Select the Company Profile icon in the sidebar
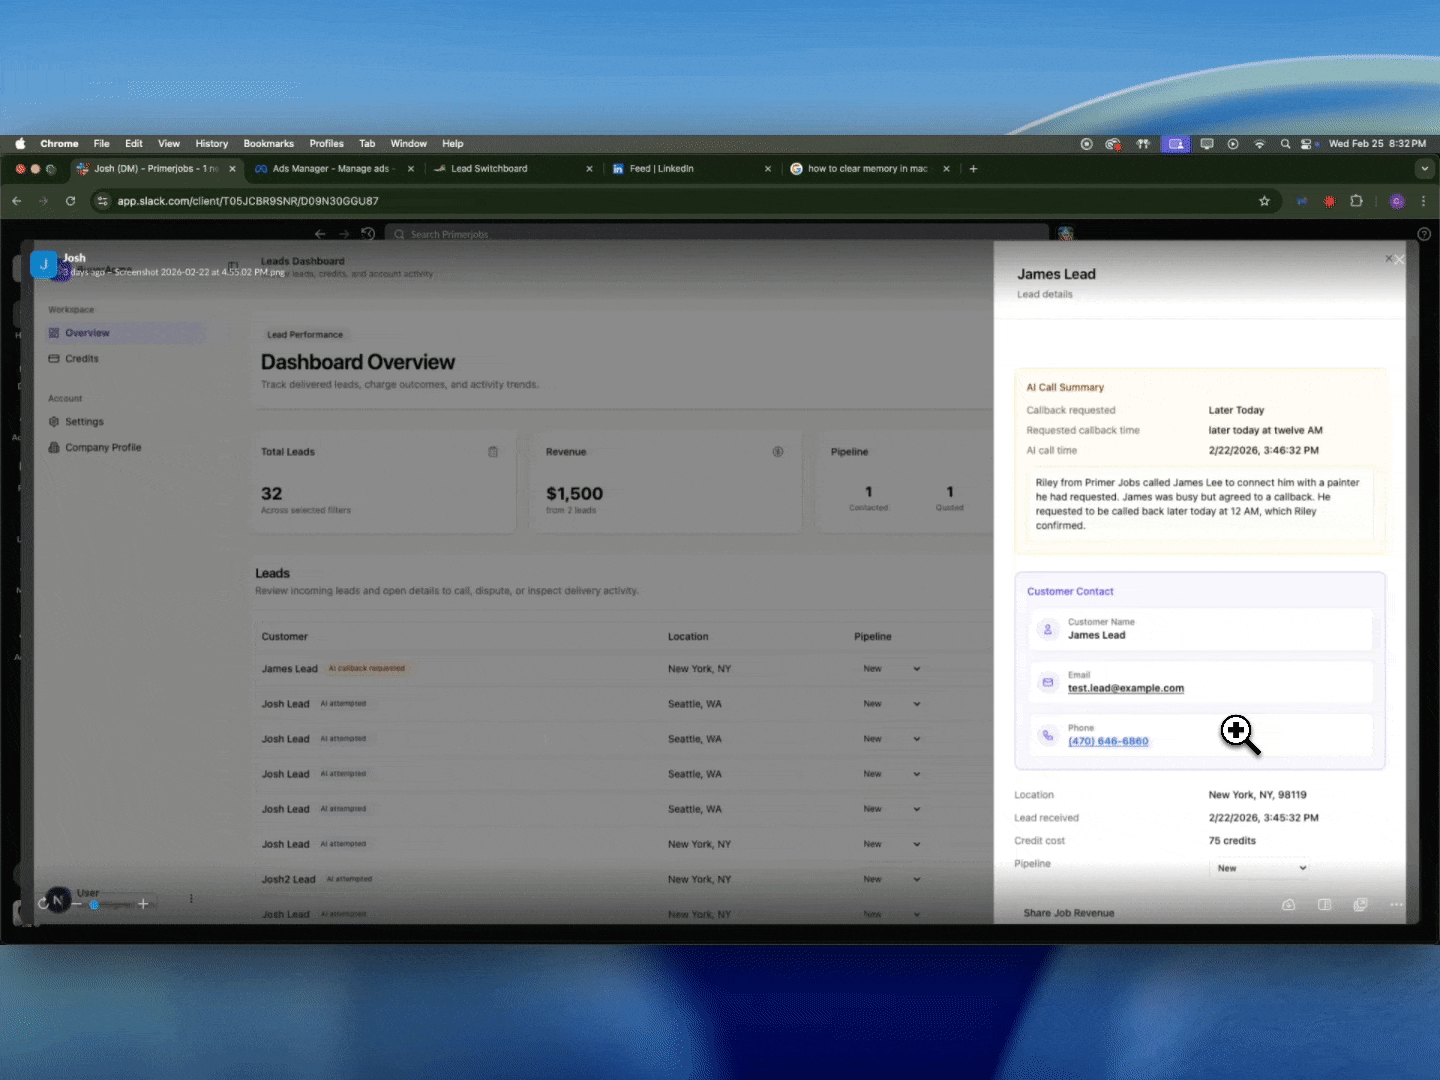 pos(55,447)
